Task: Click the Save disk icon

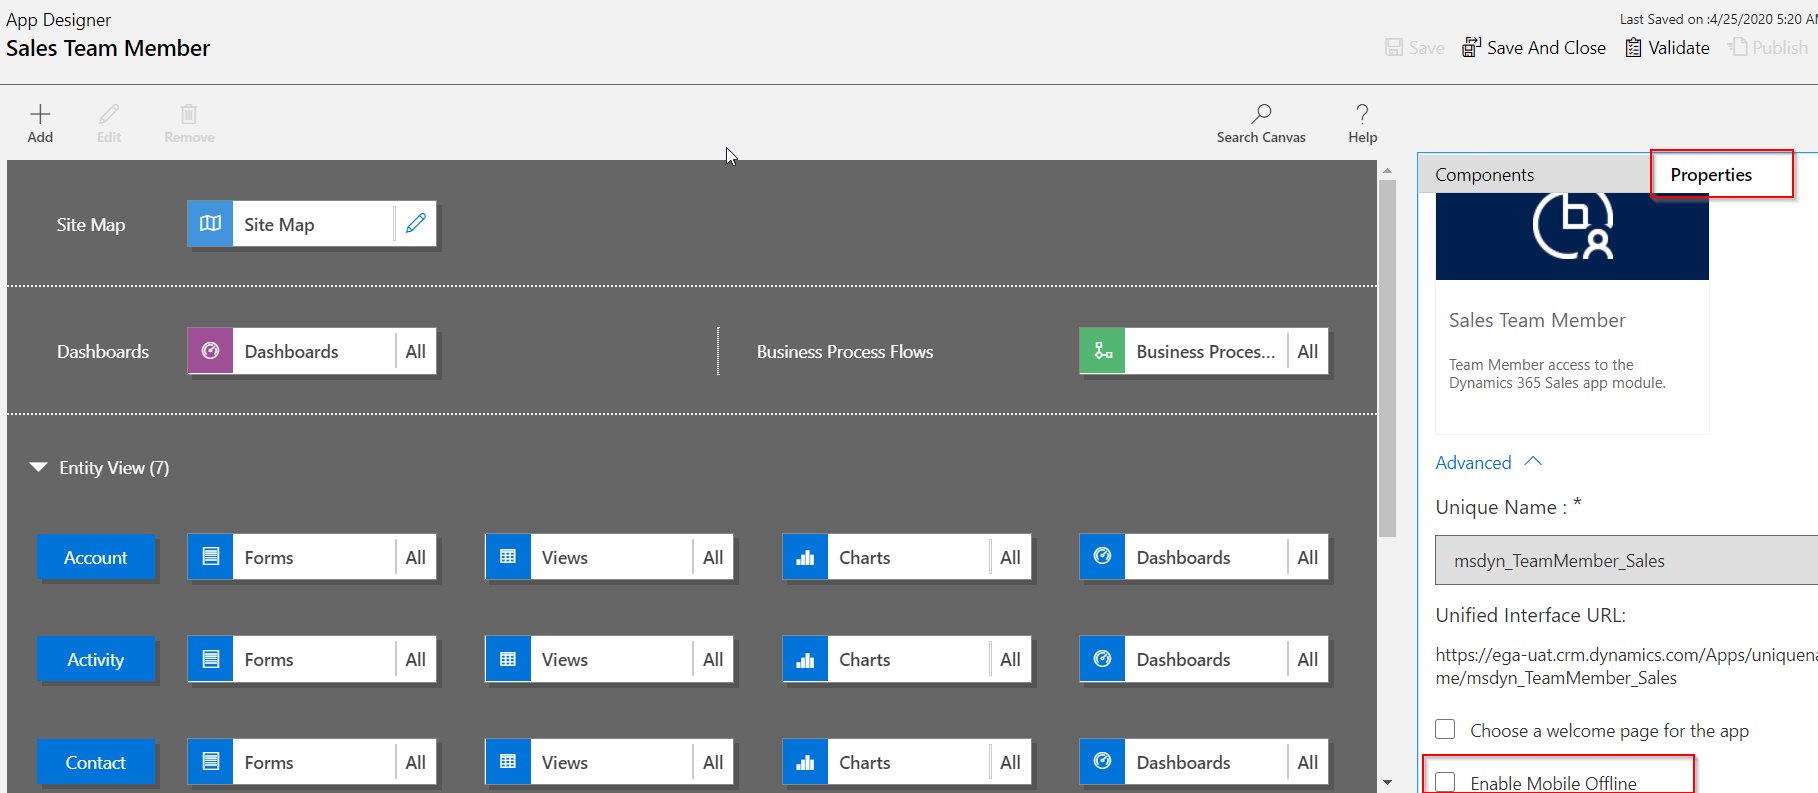Action: pyautogui.click(x=1394, y=47)
